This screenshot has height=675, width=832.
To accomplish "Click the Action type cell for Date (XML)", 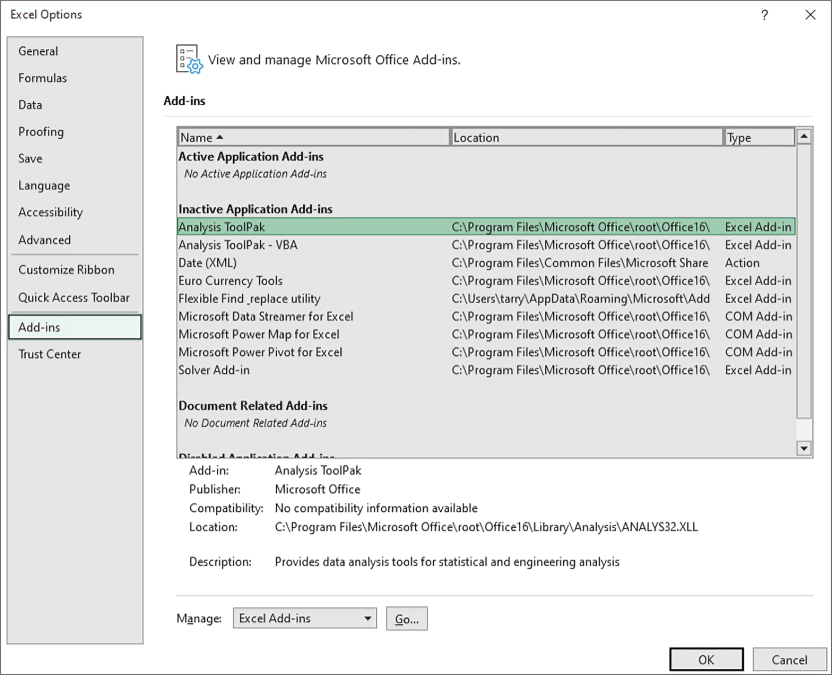I will pos(742,263).
